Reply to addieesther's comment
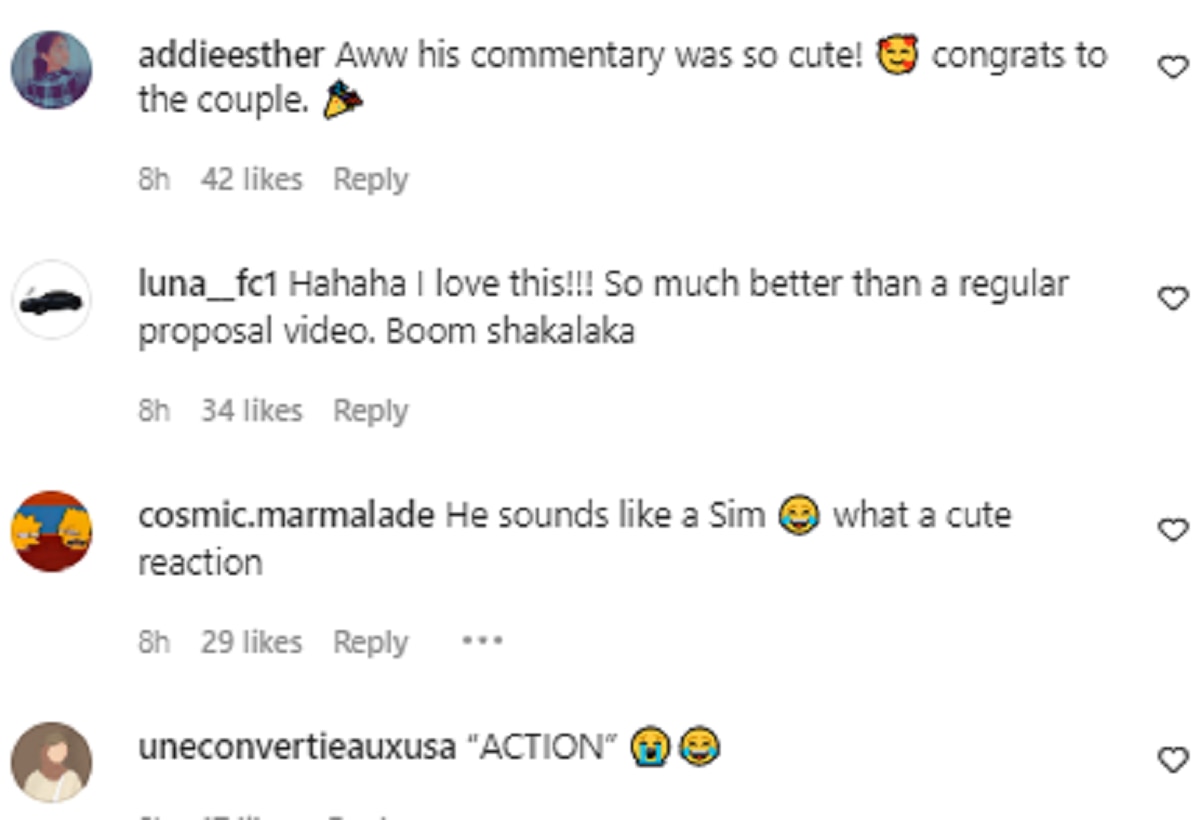 370,180
